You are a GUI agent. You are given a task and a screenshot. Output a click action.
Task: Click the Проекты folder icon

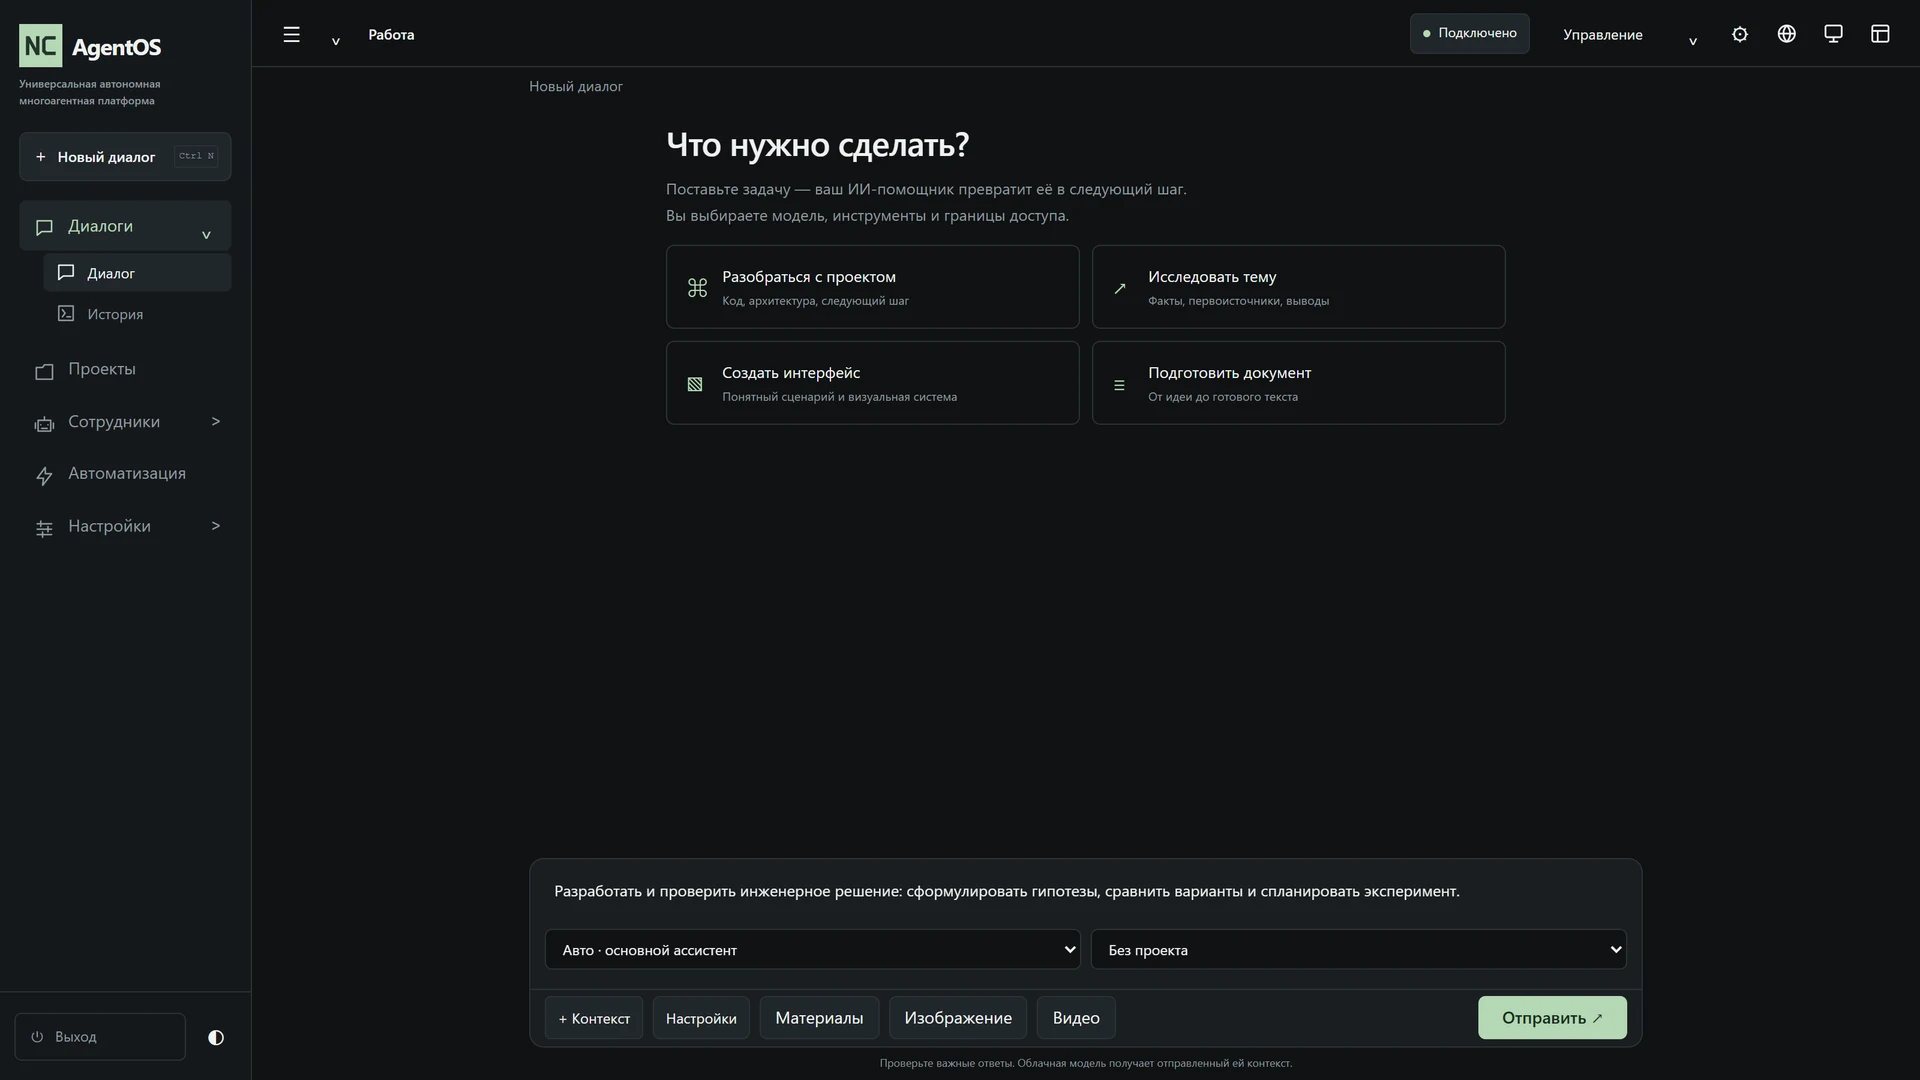(44, 371)
